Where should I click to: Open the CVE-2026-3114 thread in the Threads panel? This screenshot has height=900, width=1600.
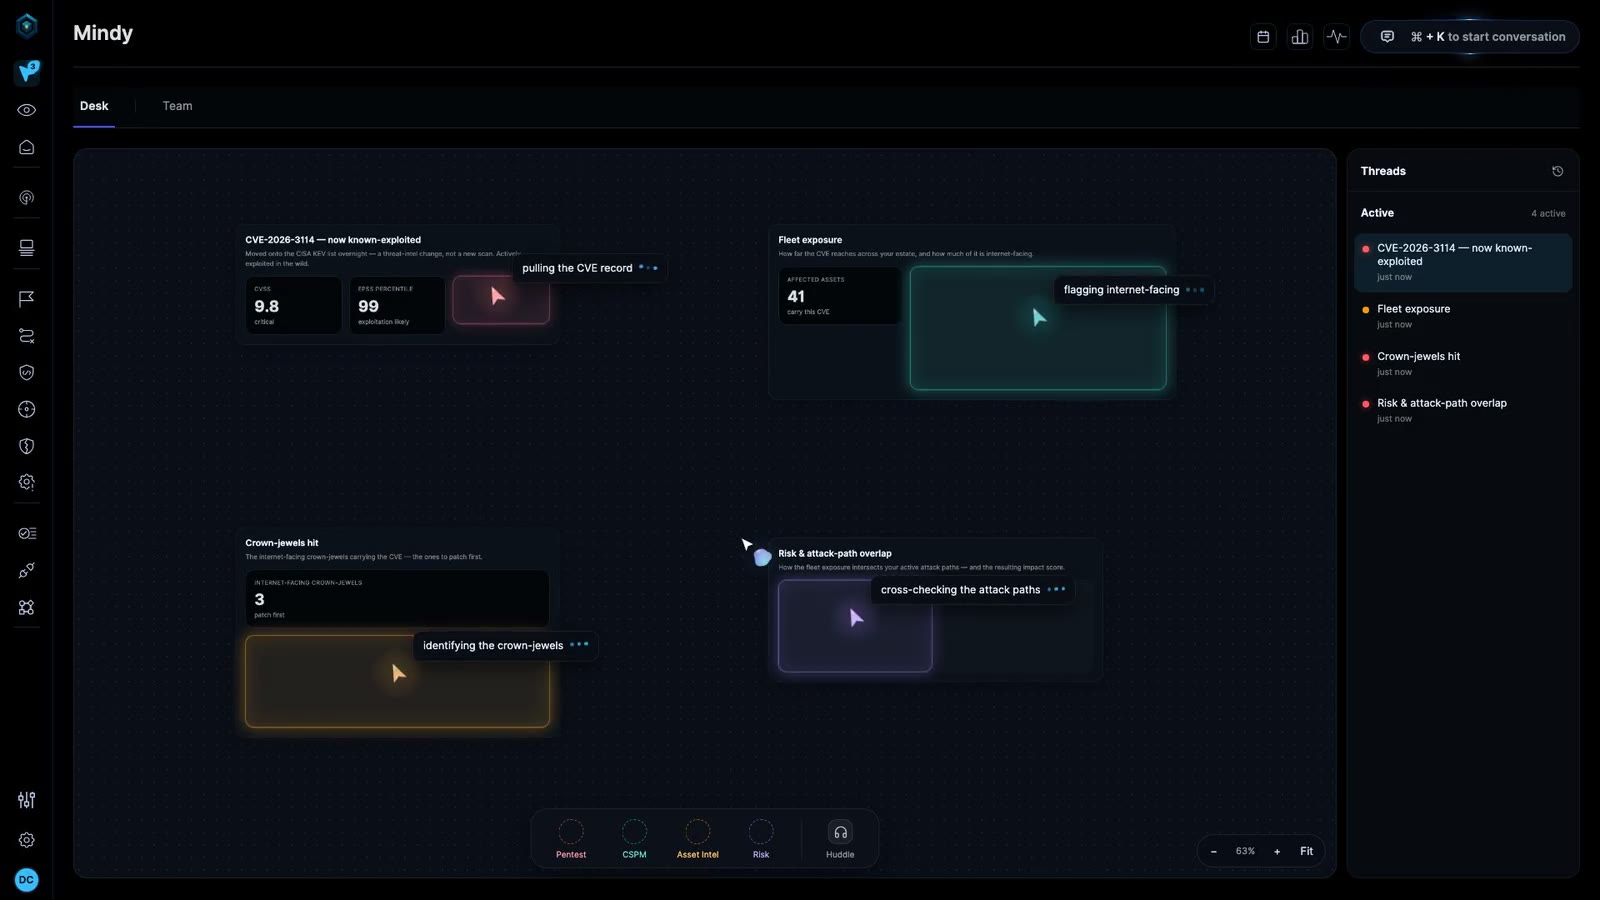[1463, 262]
